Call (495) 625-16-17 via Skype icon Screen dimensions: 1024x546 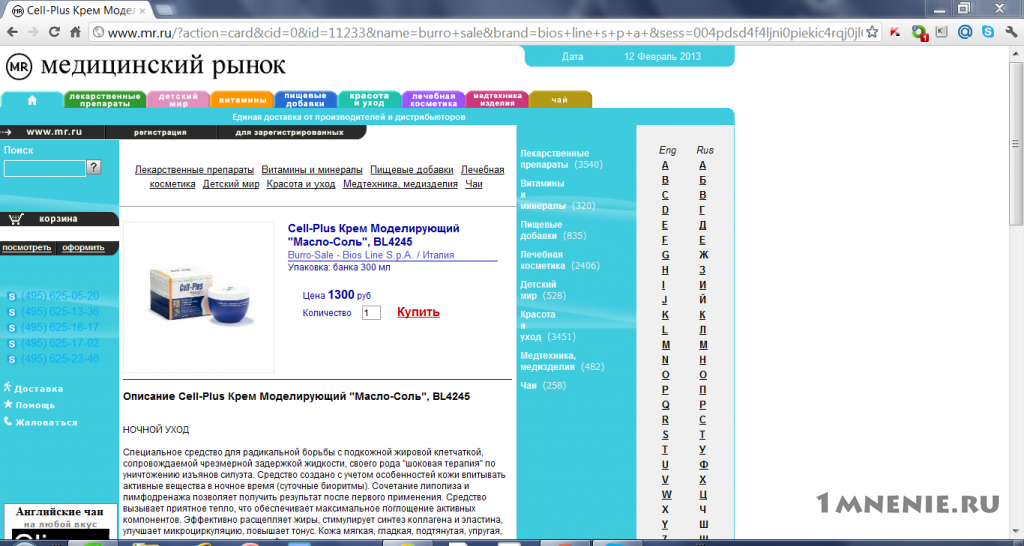click(x=11, y=328)
